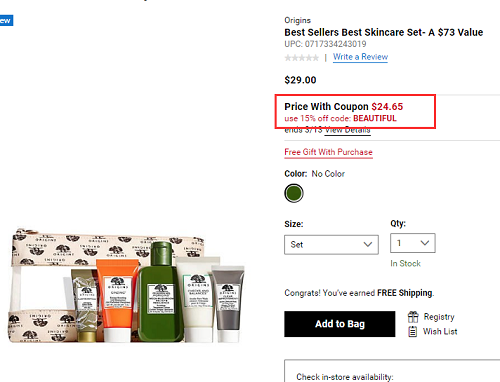Click the Qty dropdown chevron arrow

pos(425,243)
